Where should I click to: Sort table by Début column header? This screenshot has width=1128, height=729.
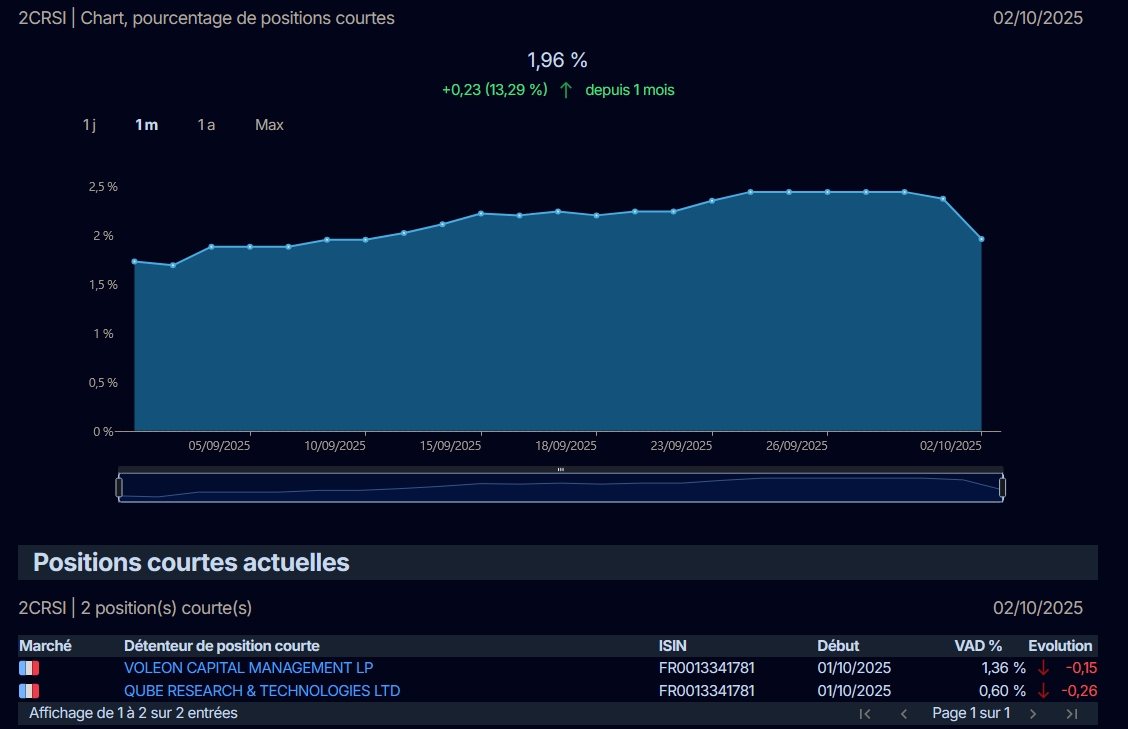(838, 646)
